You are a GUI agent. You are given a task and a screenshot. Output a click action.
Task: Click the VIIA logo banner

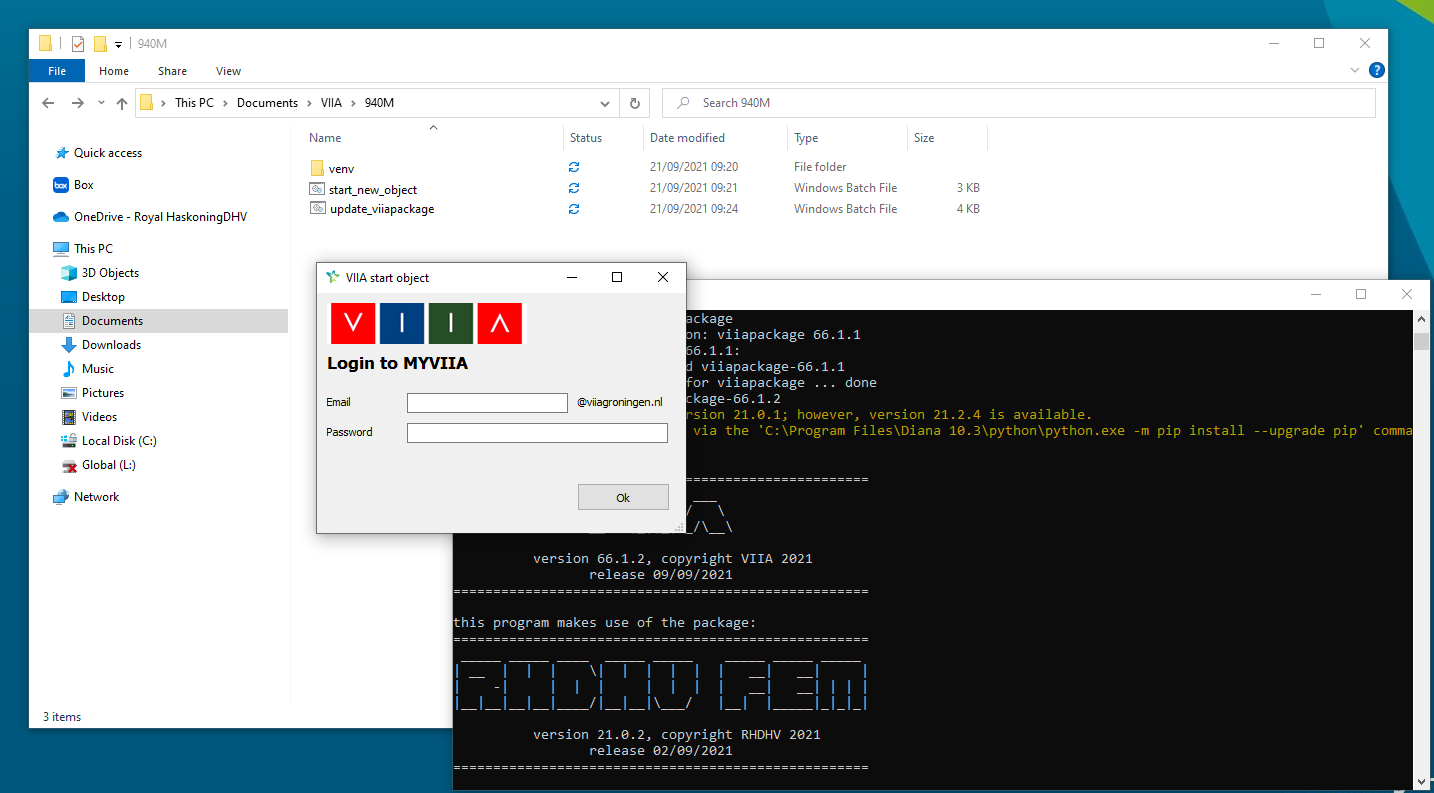[427, 323]
